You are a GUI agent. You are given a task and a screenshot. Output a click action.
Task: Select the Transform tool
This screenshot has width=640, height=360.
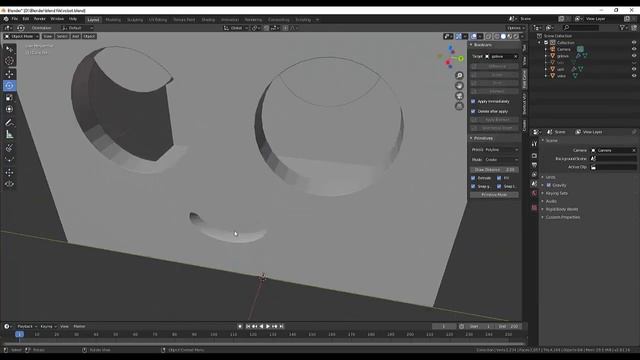9,109
